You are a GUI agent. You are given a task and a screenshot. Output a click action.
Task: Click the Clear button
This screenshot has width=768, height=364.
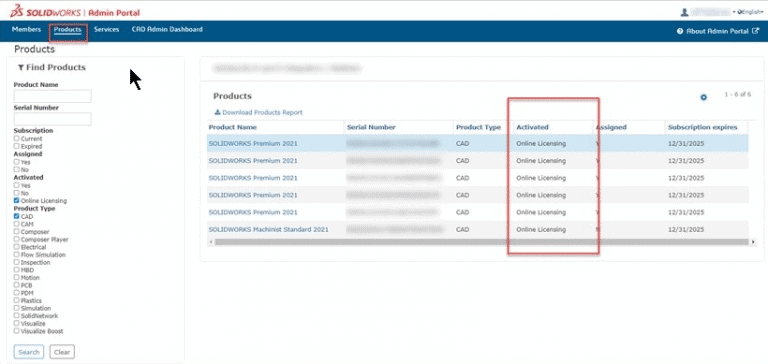click(62, 352)
